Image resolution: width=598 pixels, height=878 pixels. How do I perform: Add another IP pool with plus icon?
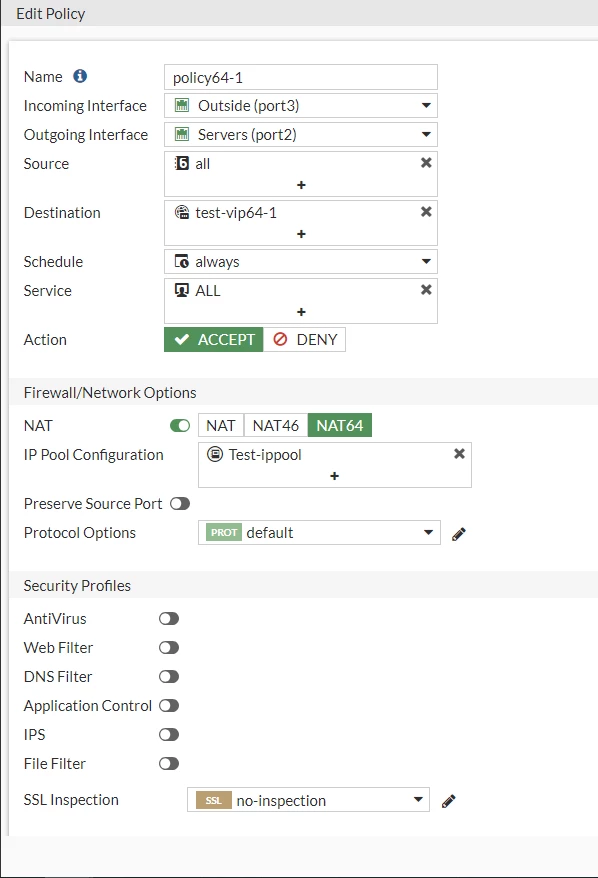point(334,476)
